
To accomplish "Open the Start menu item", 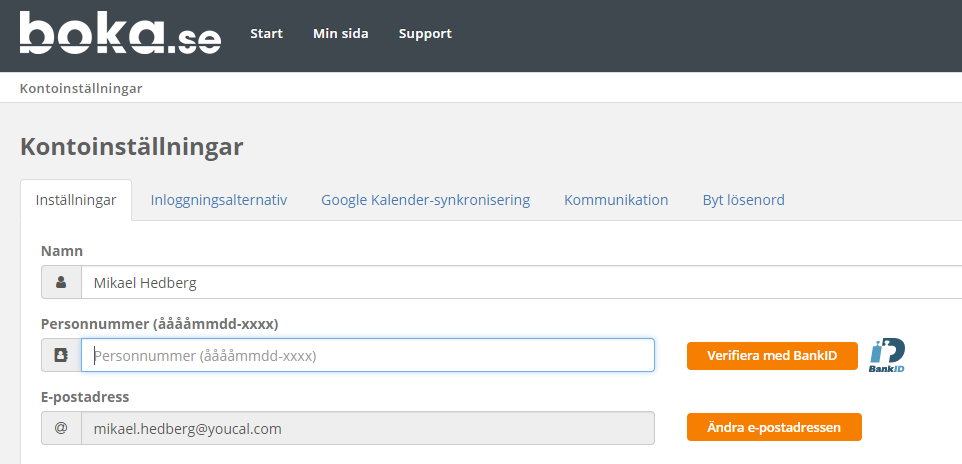I will click(x=266, y=33).
